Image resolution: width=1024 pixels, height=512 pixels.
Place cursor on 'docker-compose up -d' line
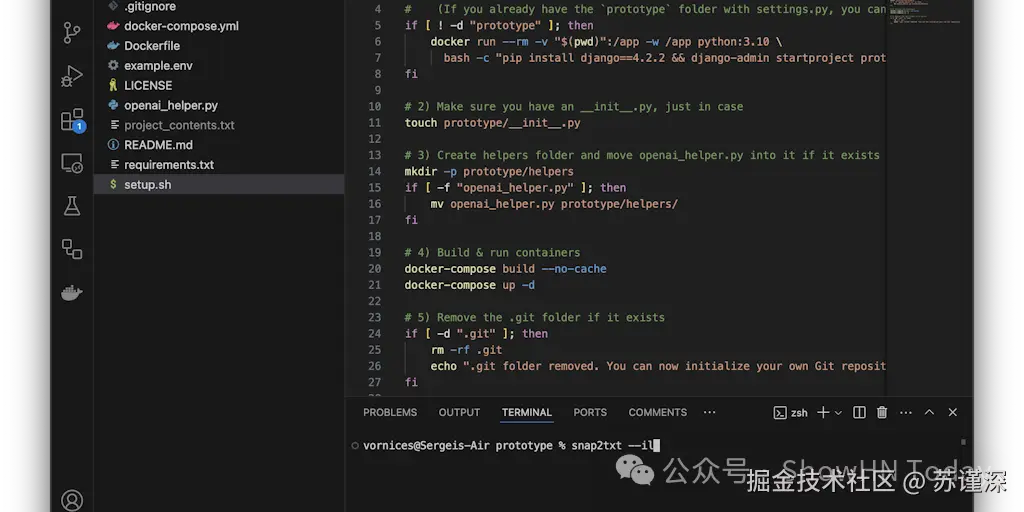pos(470,285)
